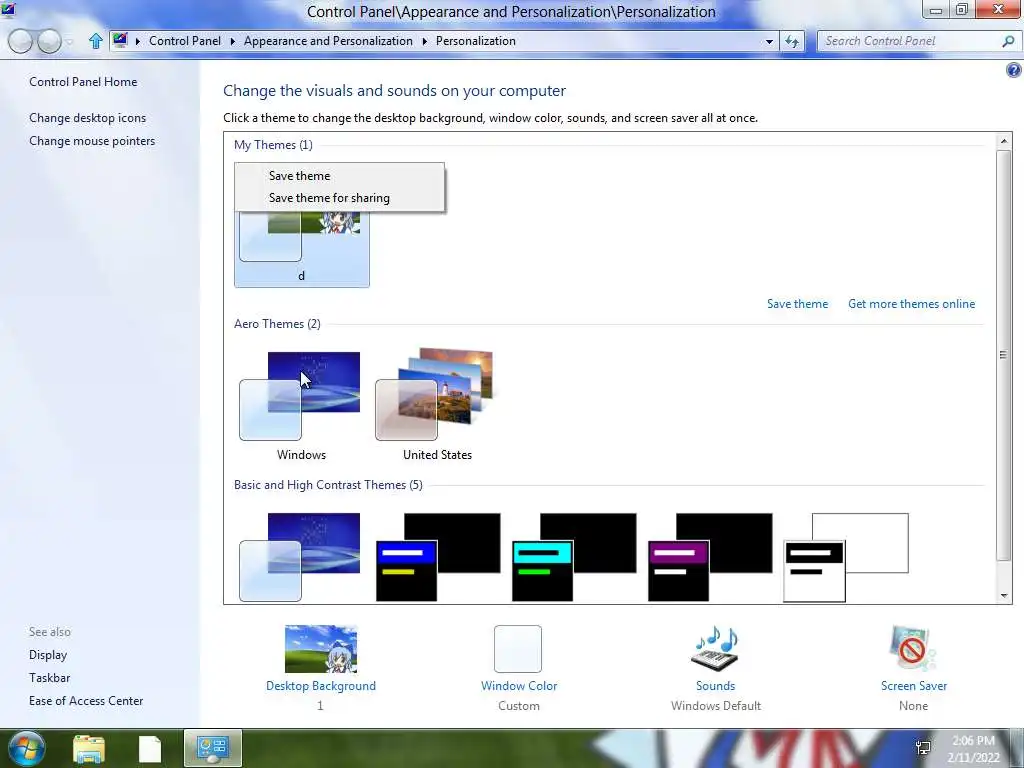This screenshot has width=1024, height=768.
Task: Select the 'd' theme under My Themes
Action: [x=302, y=248]
